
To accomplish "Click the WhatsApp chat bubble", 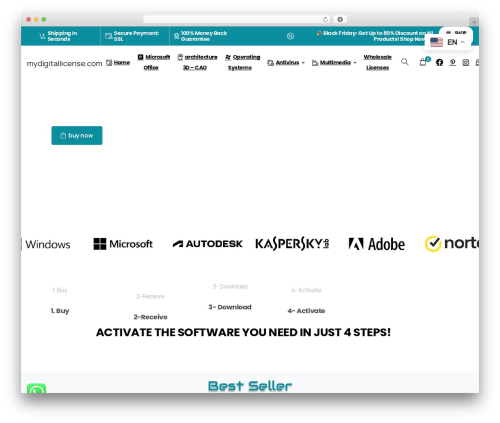I will click(36, 388).
